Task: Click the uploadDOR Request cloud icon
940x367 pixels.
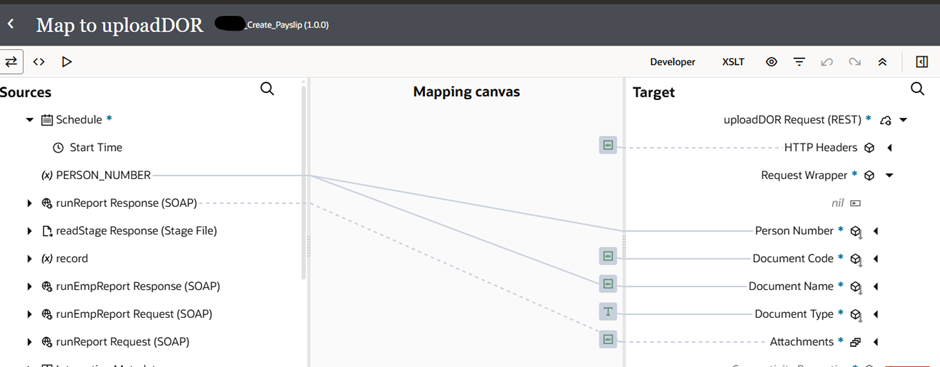Action: point(885,120)
